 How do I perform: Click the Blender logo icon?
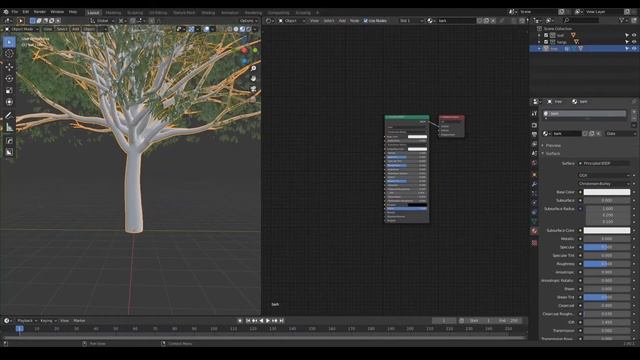click(x=6, y=12)
